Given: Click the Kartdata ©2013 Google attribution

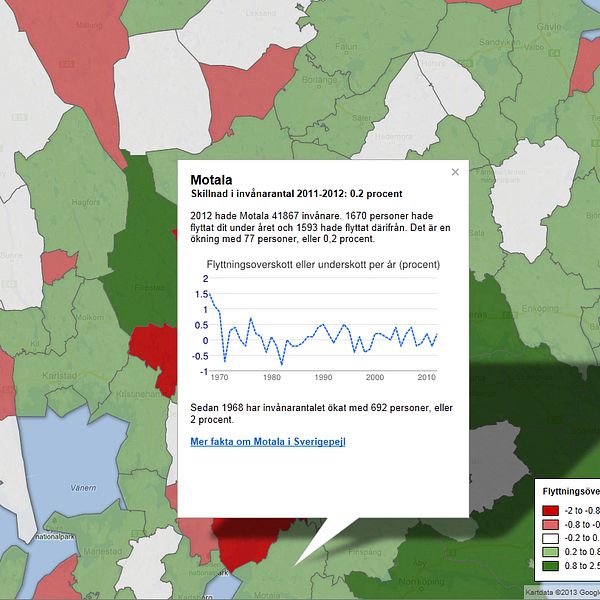Looking at the screenshot, I should tap(561, 592).
